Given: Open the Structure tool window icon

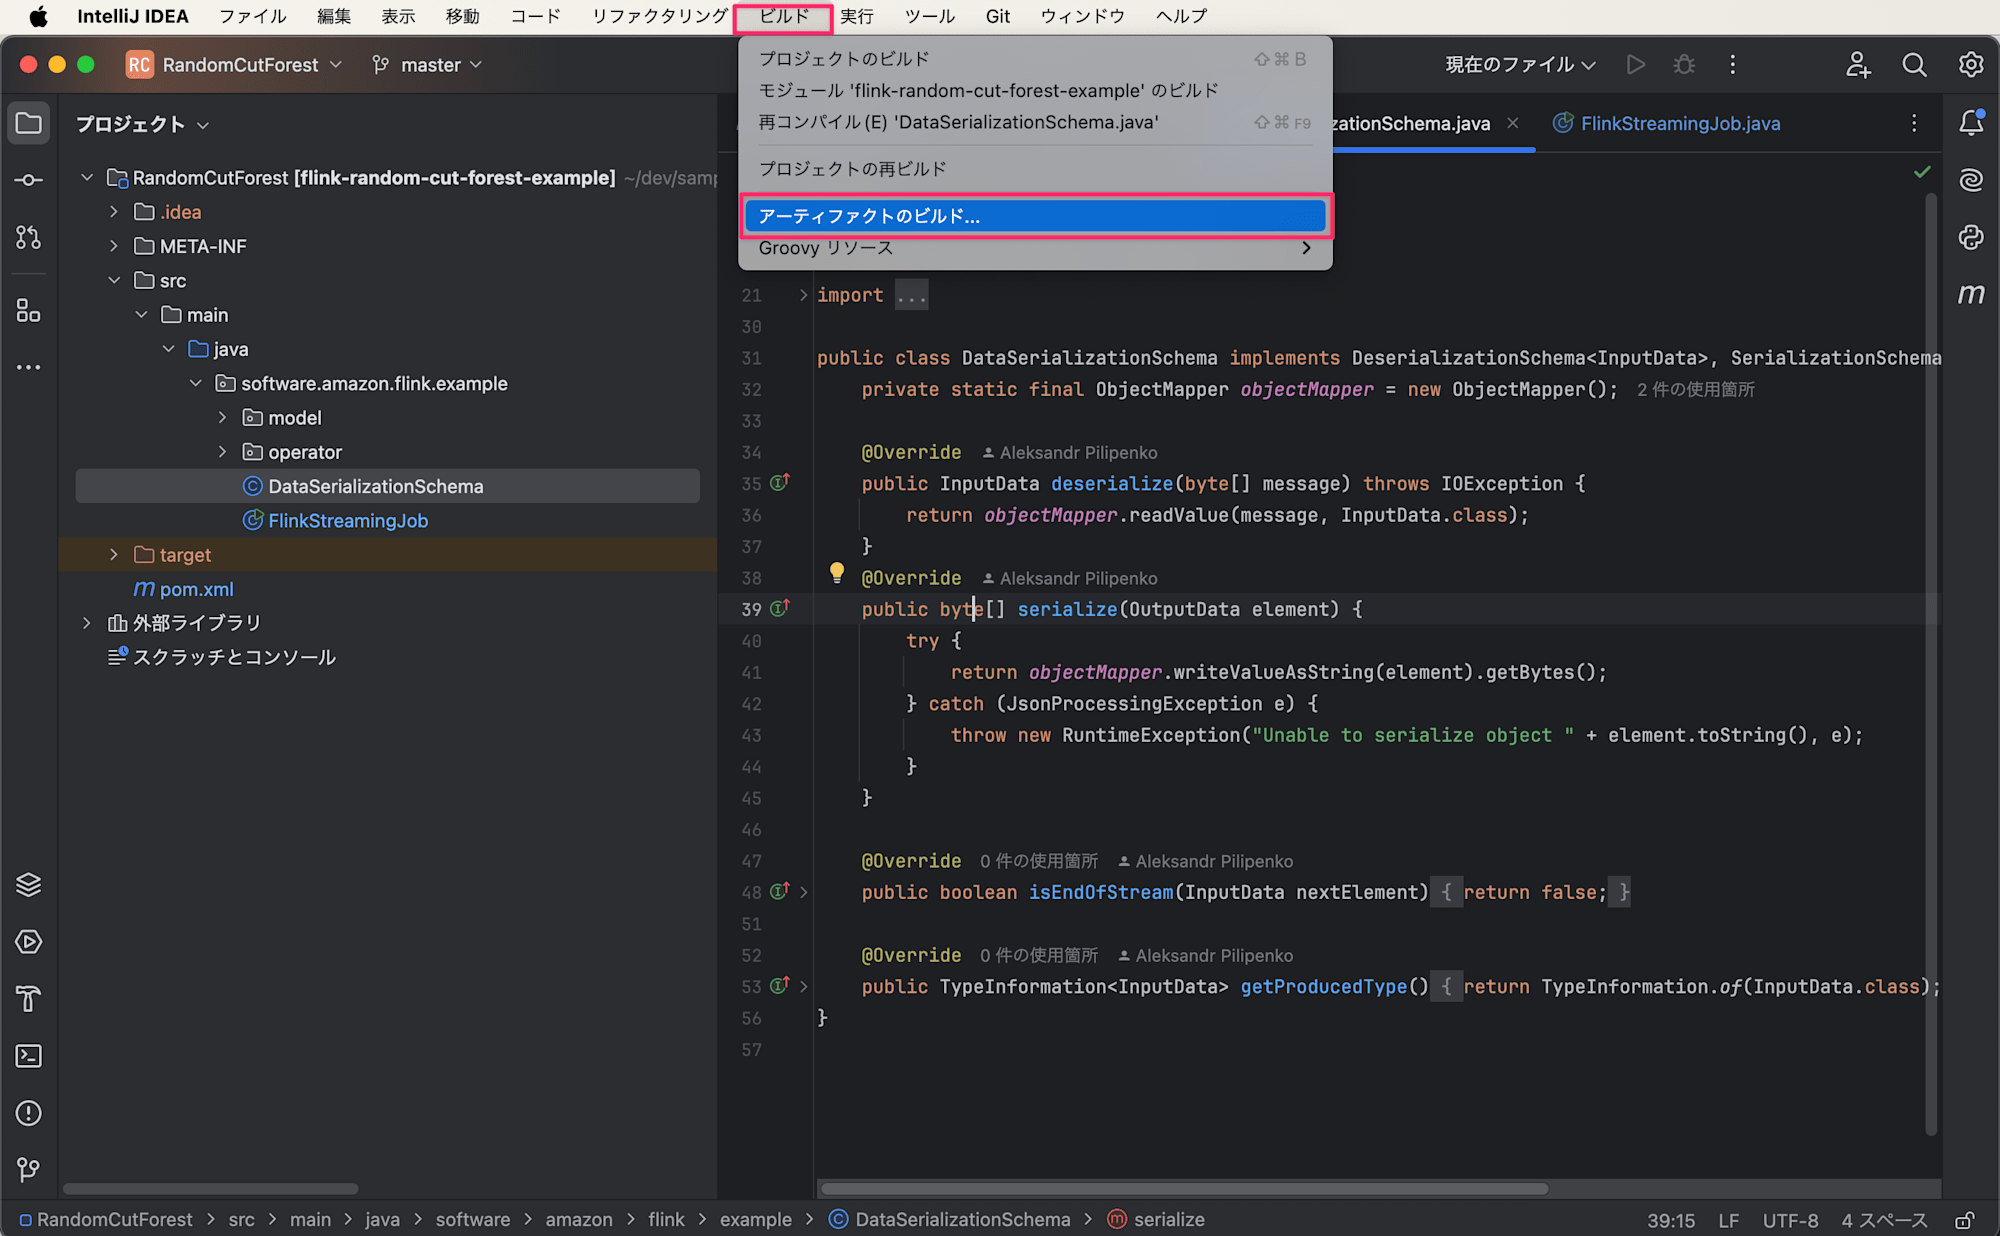Looking at the screenshot, I should coord(29,310).
